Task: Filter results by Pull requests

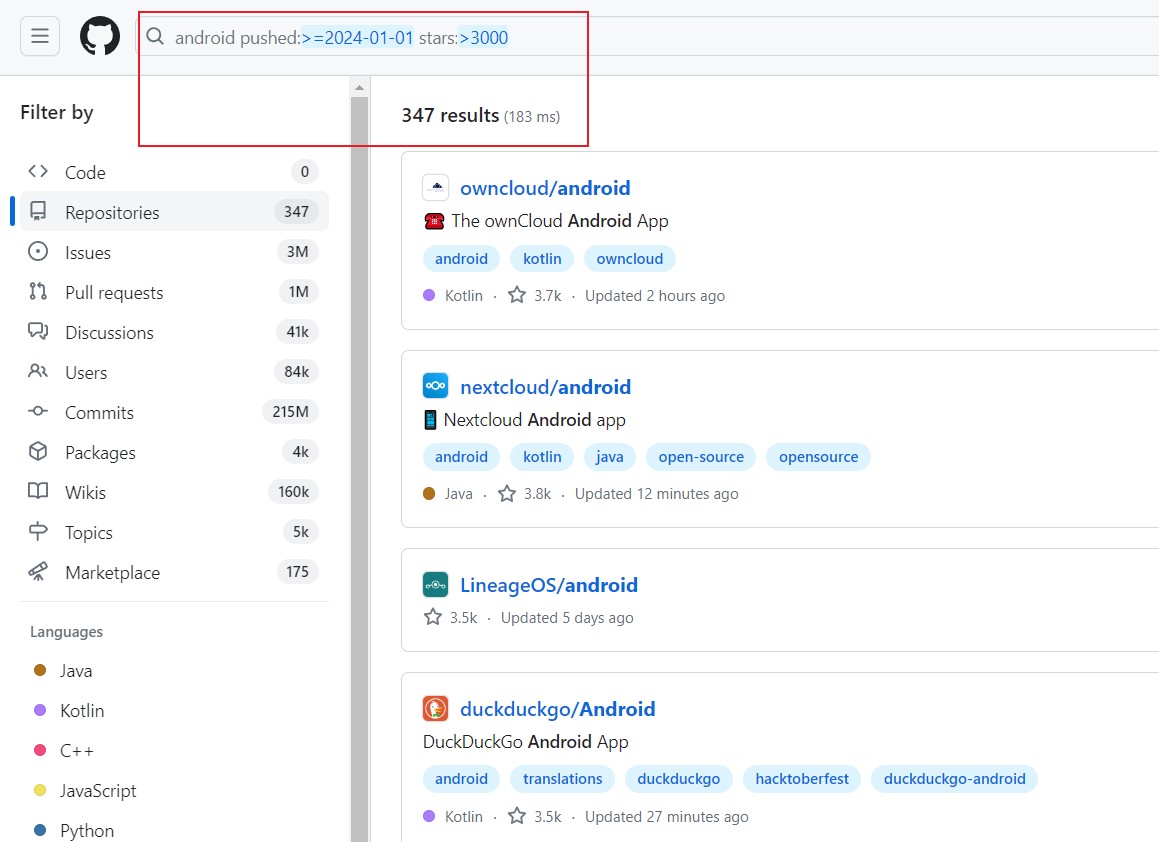Action: [174, 292]
